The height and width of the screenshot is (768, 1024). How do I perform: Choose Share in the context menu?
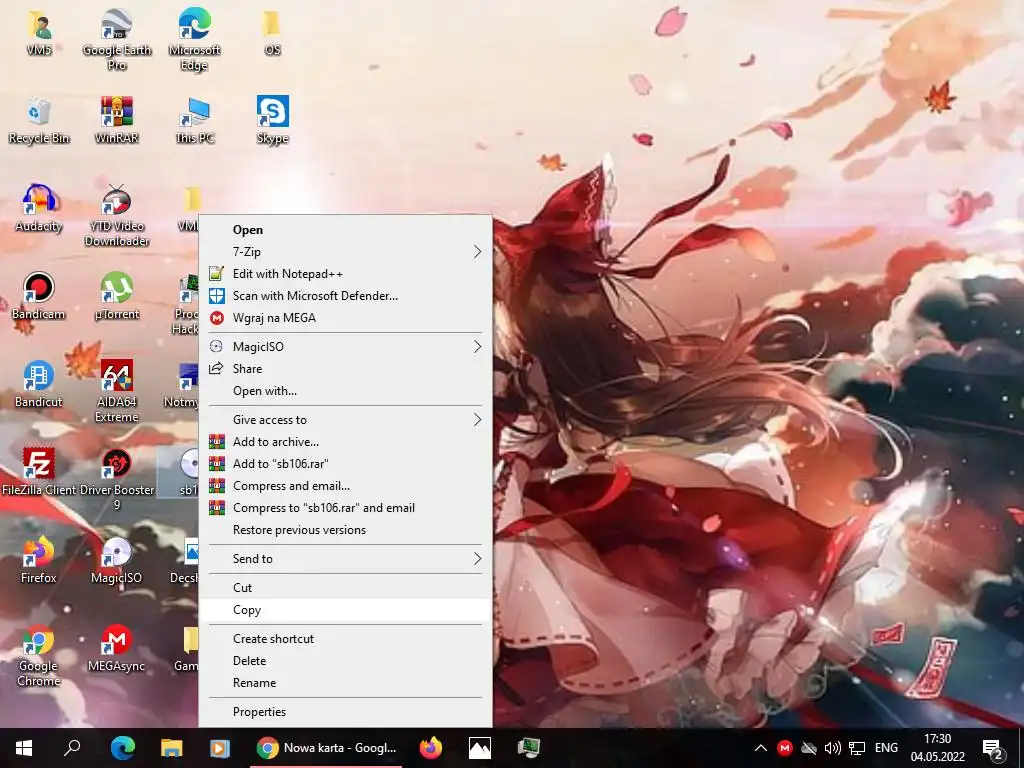[x=345, y=369]
